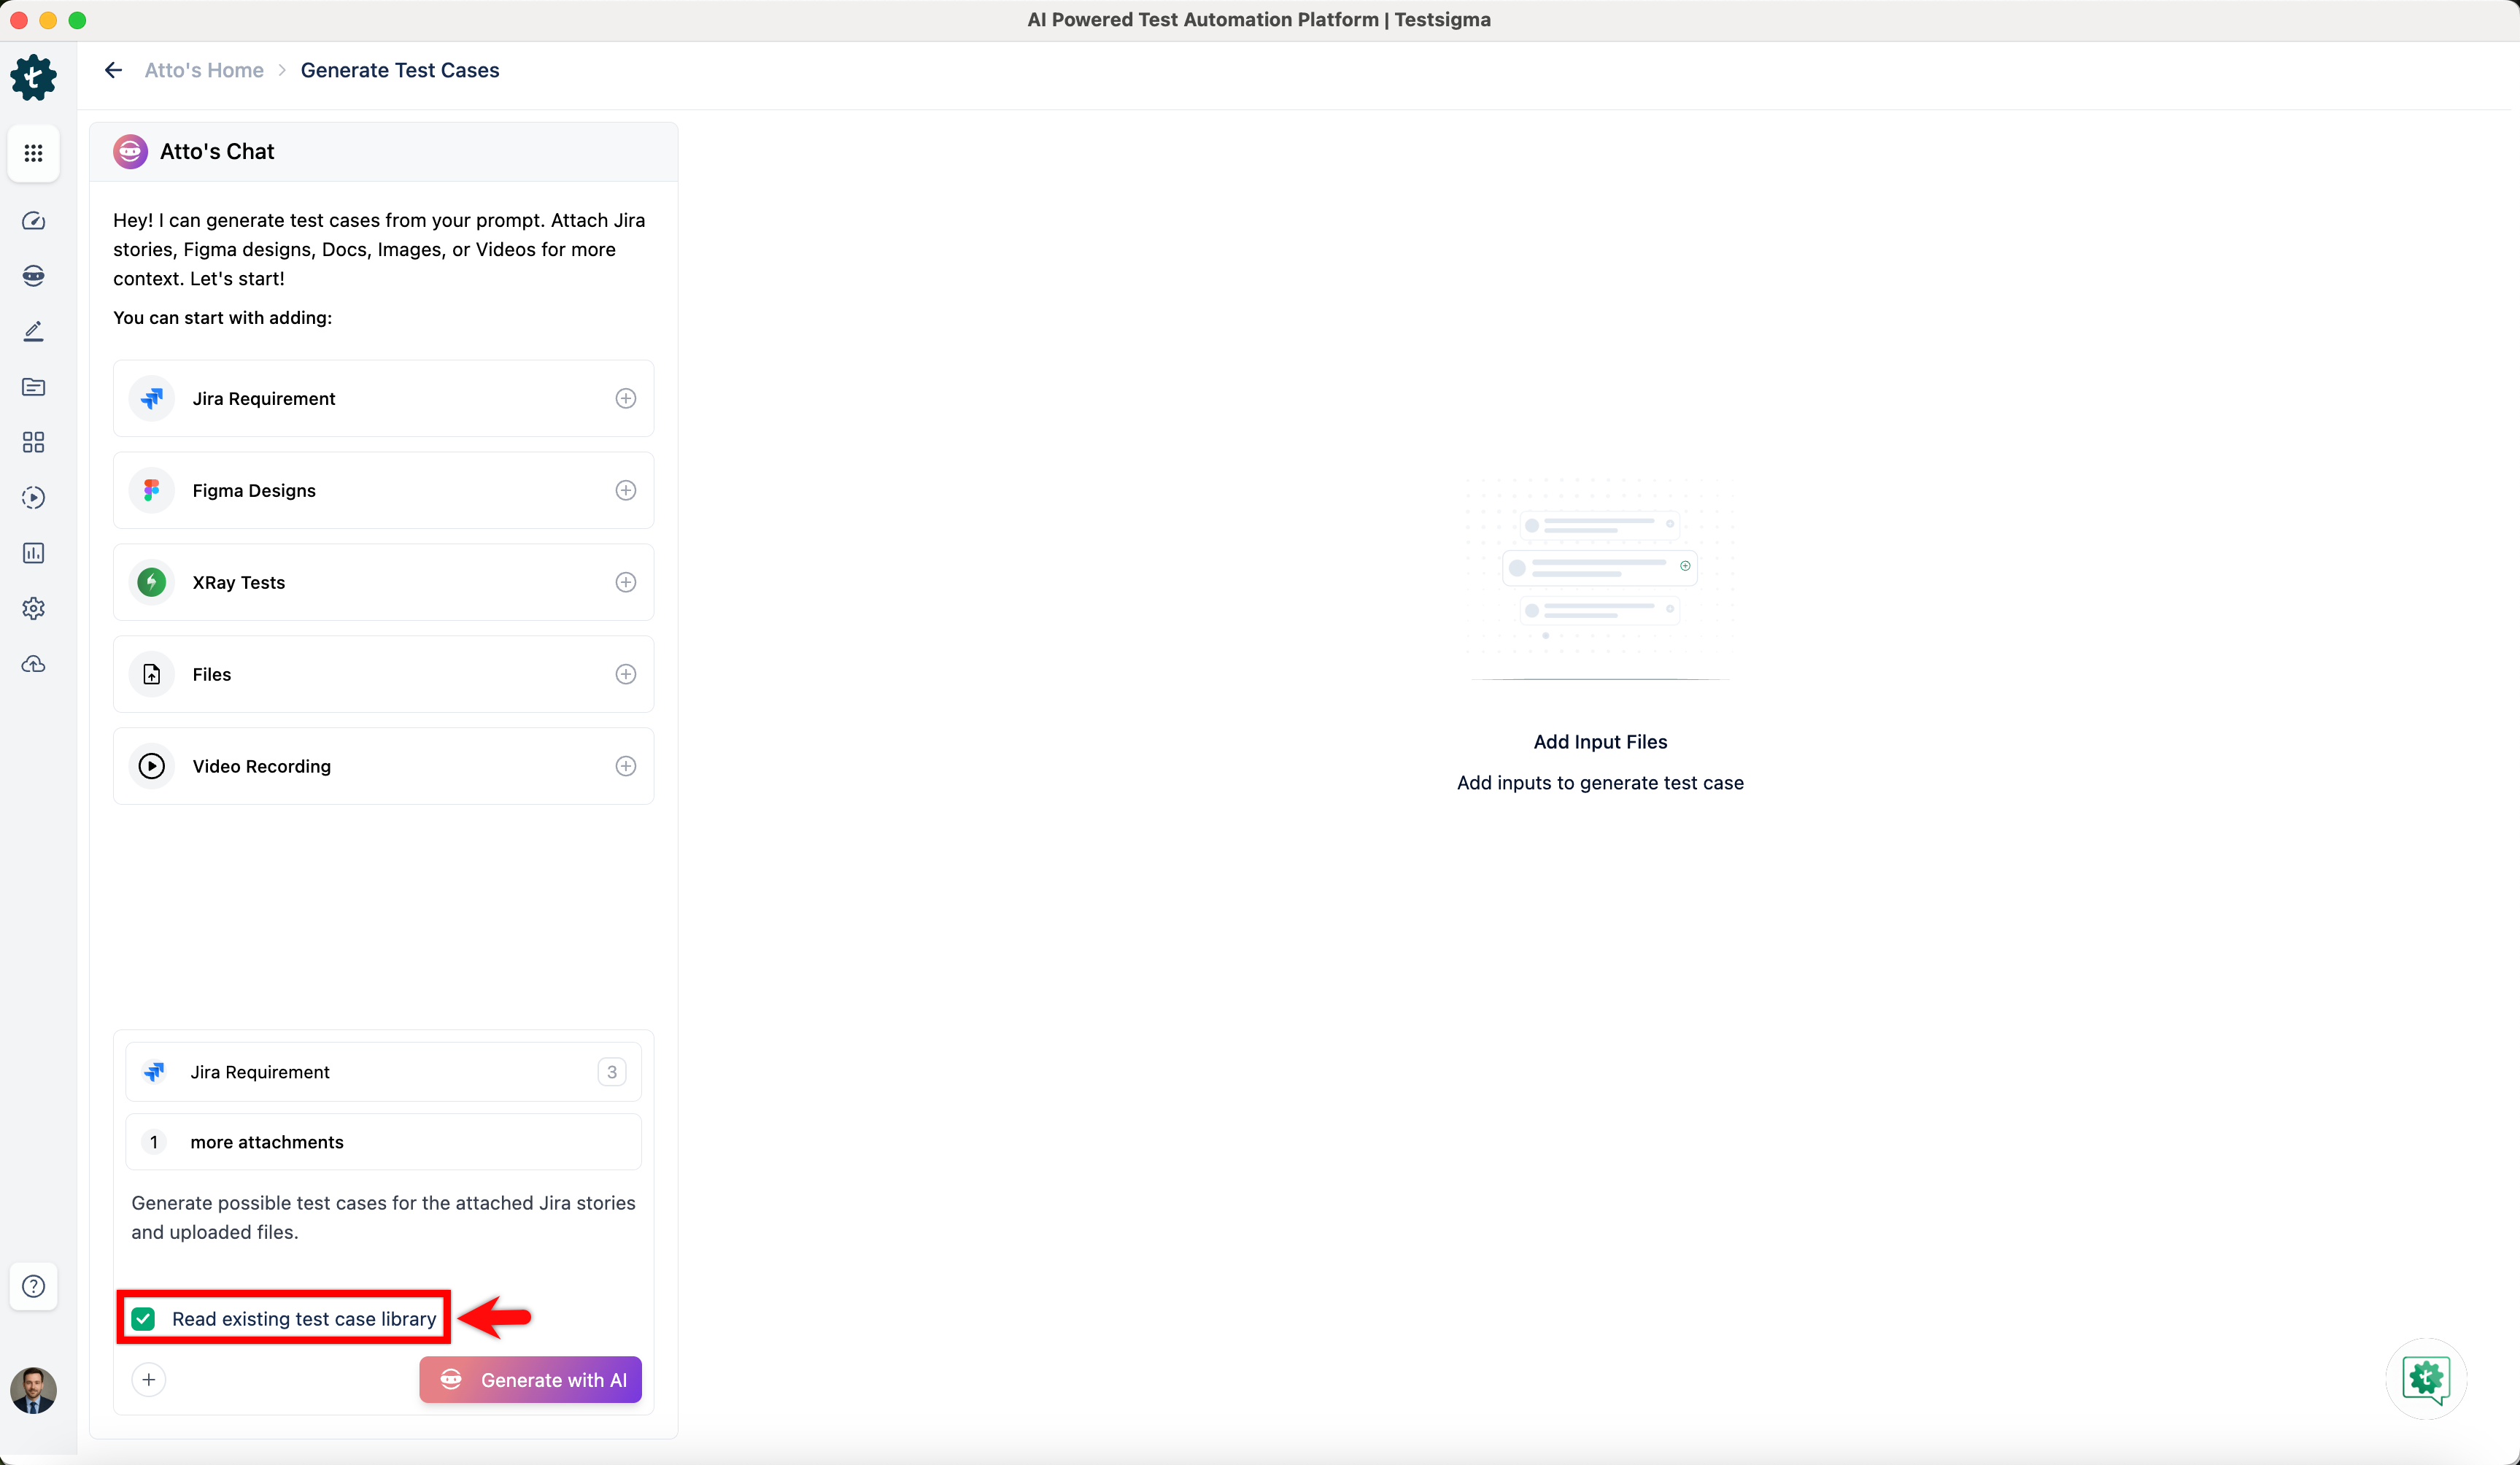Open the apps grid in the sidebar

tap(33, 153)
